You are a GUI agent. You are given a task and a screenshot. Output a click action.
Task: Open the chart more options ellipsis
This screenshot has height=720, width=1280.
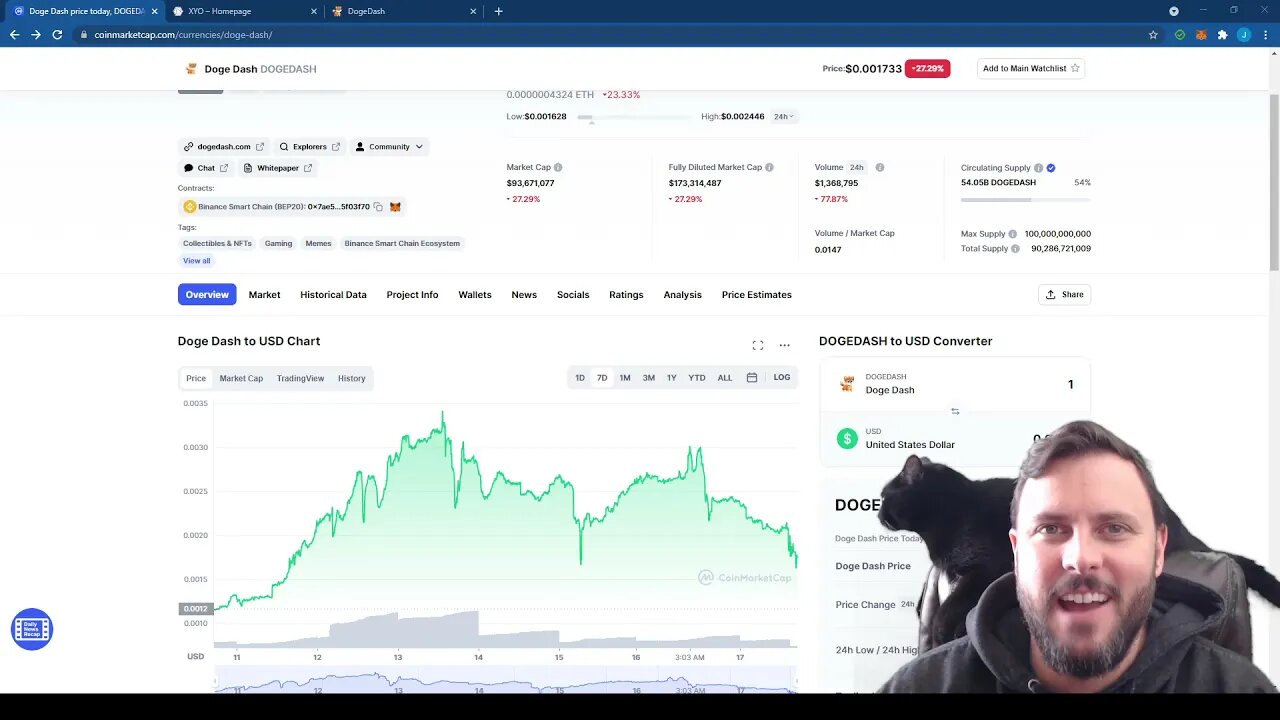point(784,345)
